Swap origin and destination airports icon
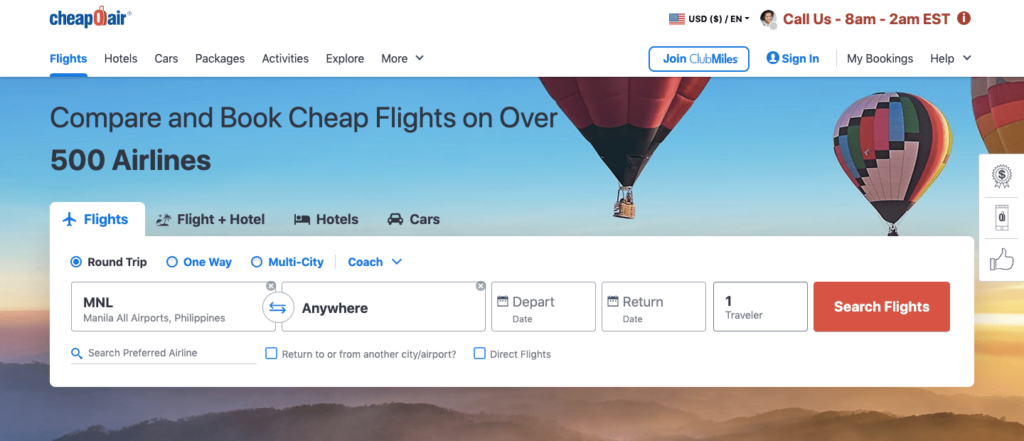Screen dimensions: 1024x441 click(278, 308)
